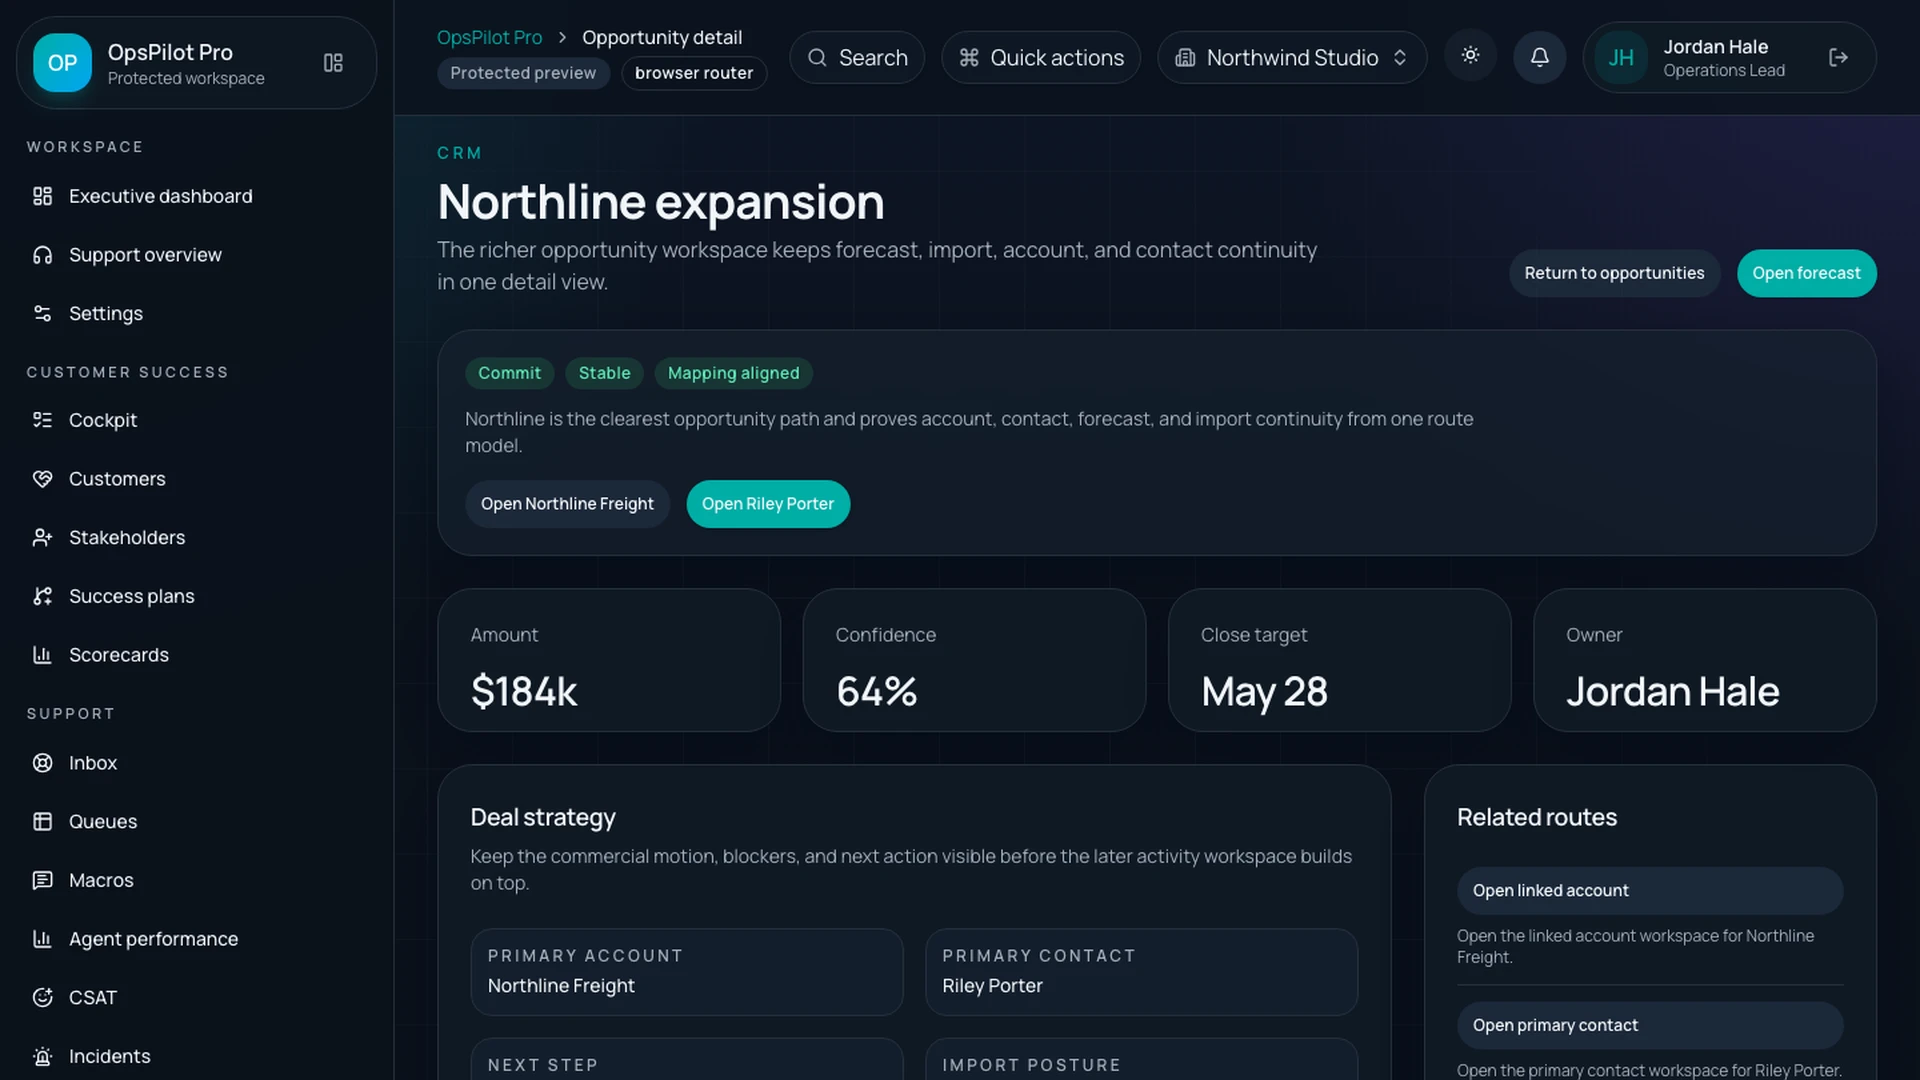Click the Queues table icon

click(42, 822)
